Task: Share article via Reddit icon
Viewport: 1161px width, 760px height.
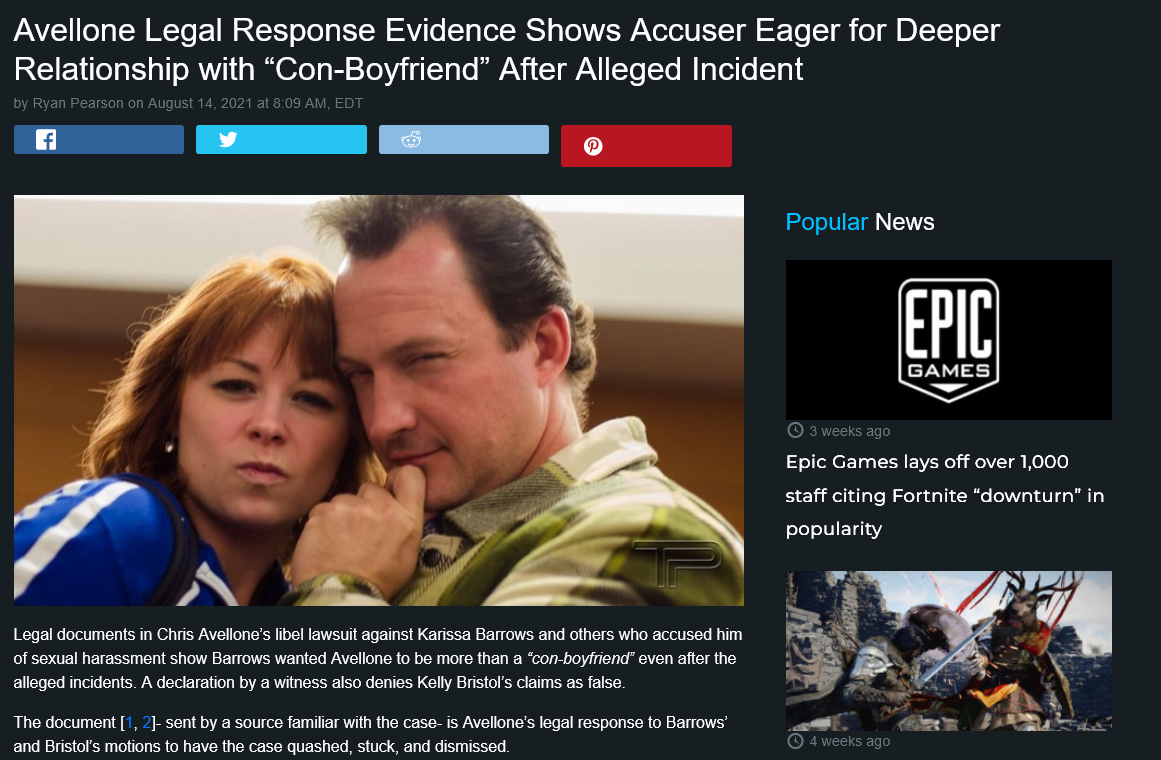Action: coord(411,139)
